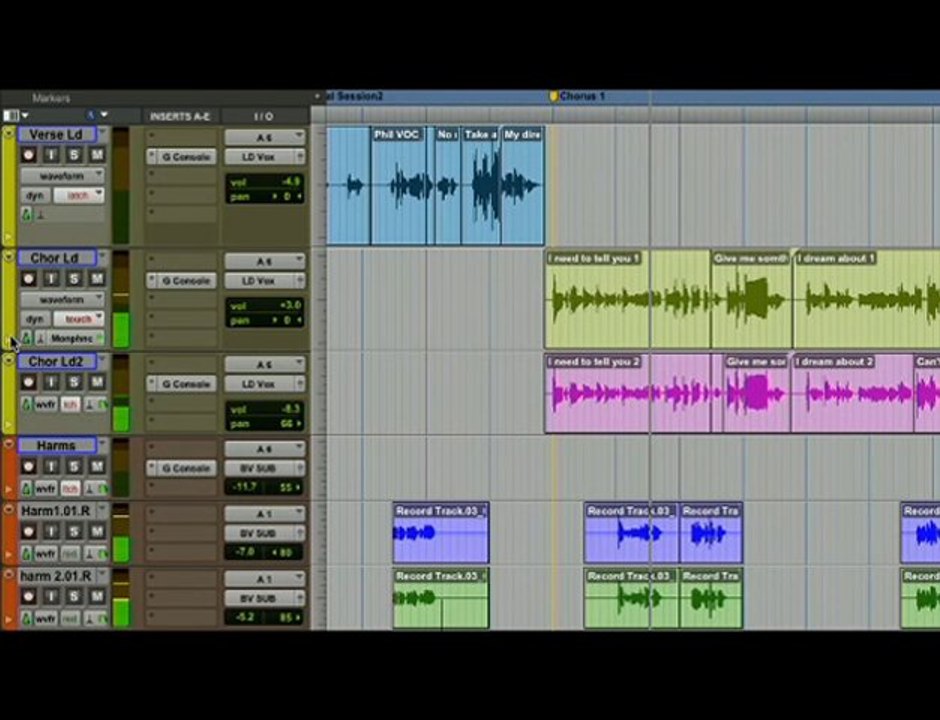
Task: Open G Console insert on Verse Ld
Action: tap(182, 157)
